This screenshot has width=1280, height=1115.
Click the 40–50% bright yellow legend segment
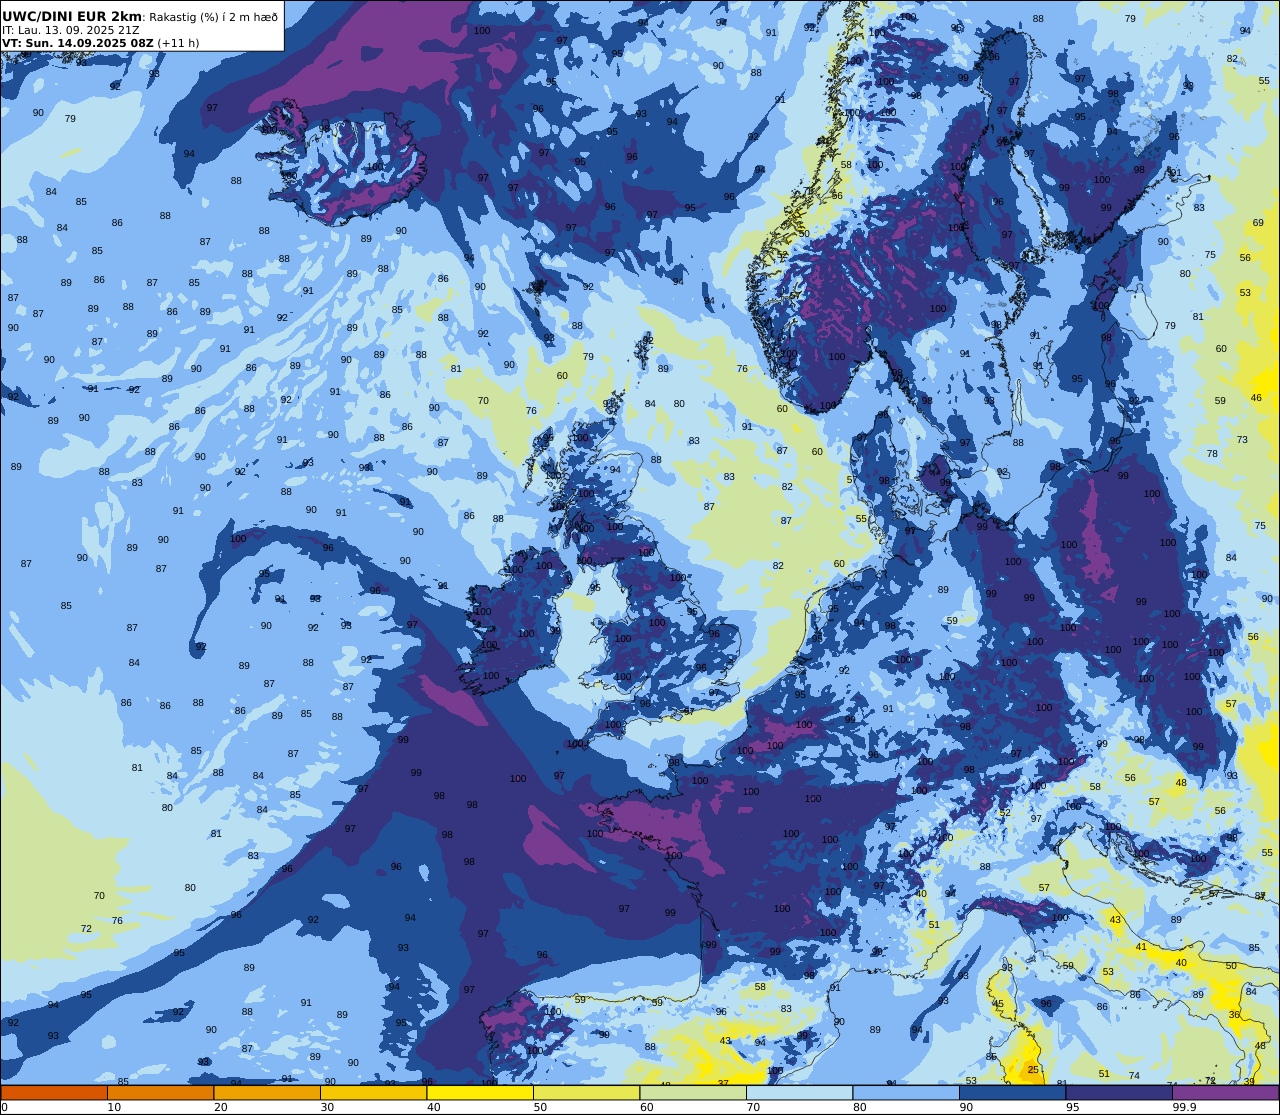480,1092
